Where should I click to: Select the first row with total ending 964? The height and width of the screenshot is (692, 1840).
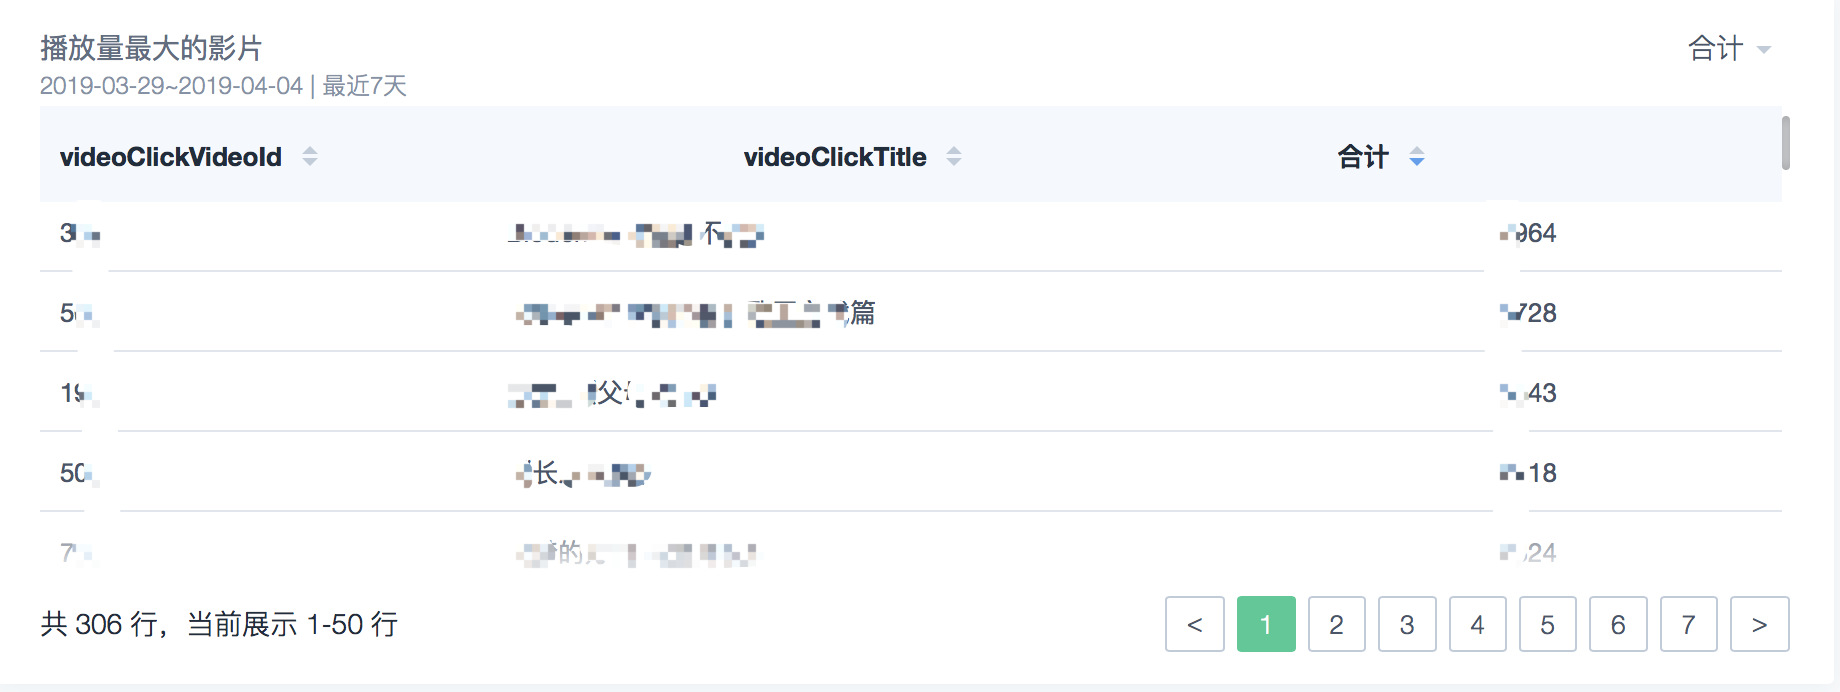[x=911, y=235]
